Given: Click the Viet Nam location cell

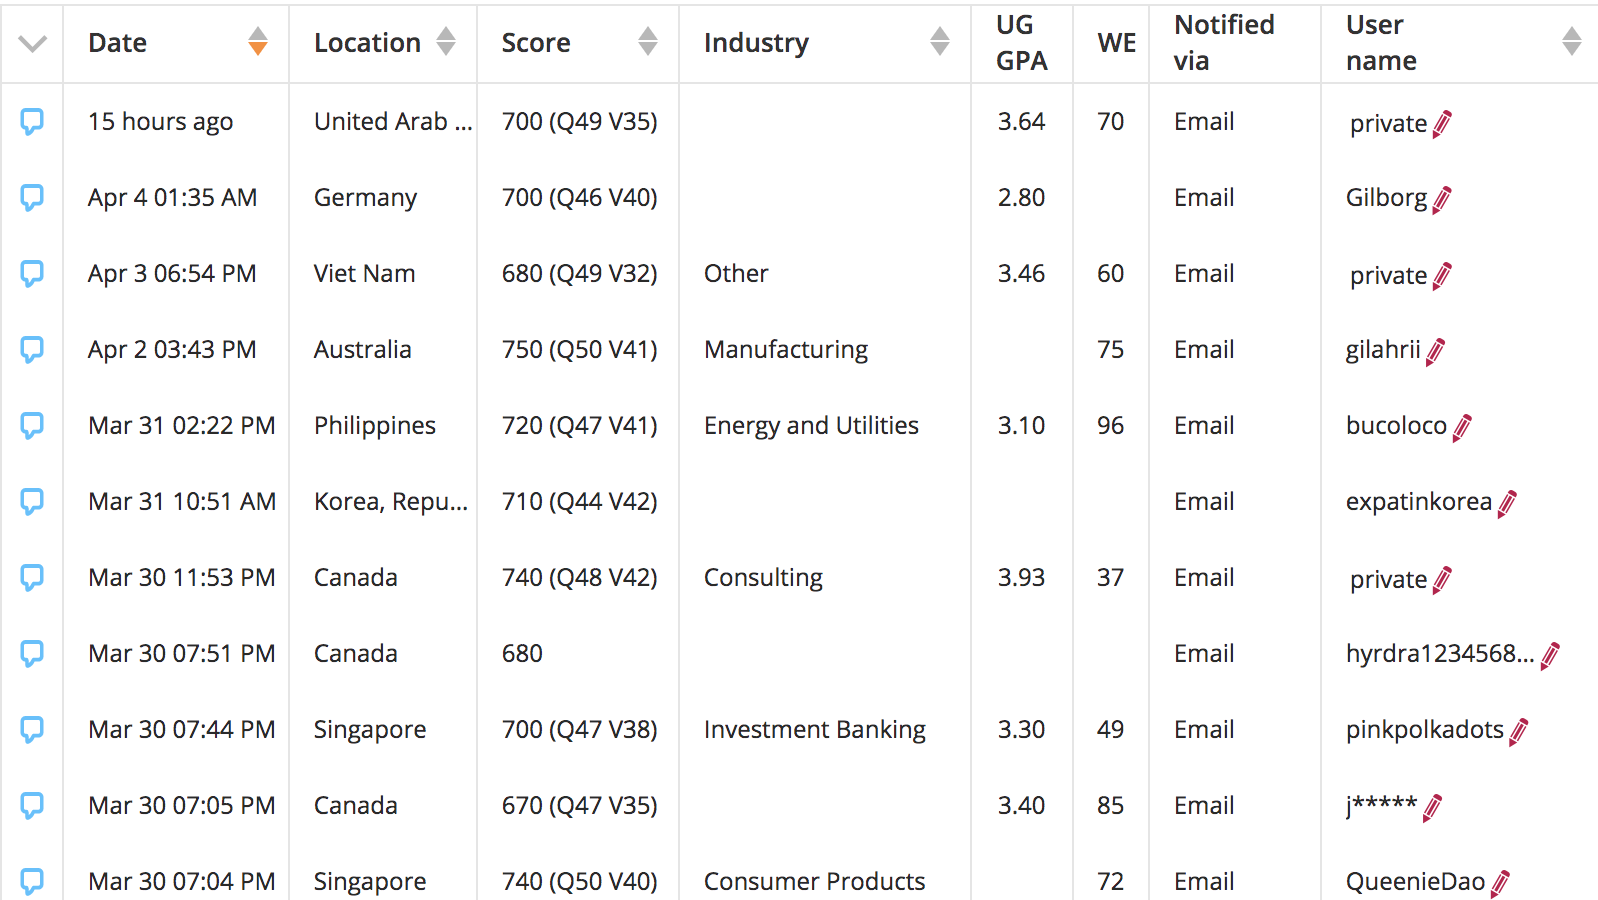Looking at the screenshot, I should pyautogui.click(x=364, y=274).
